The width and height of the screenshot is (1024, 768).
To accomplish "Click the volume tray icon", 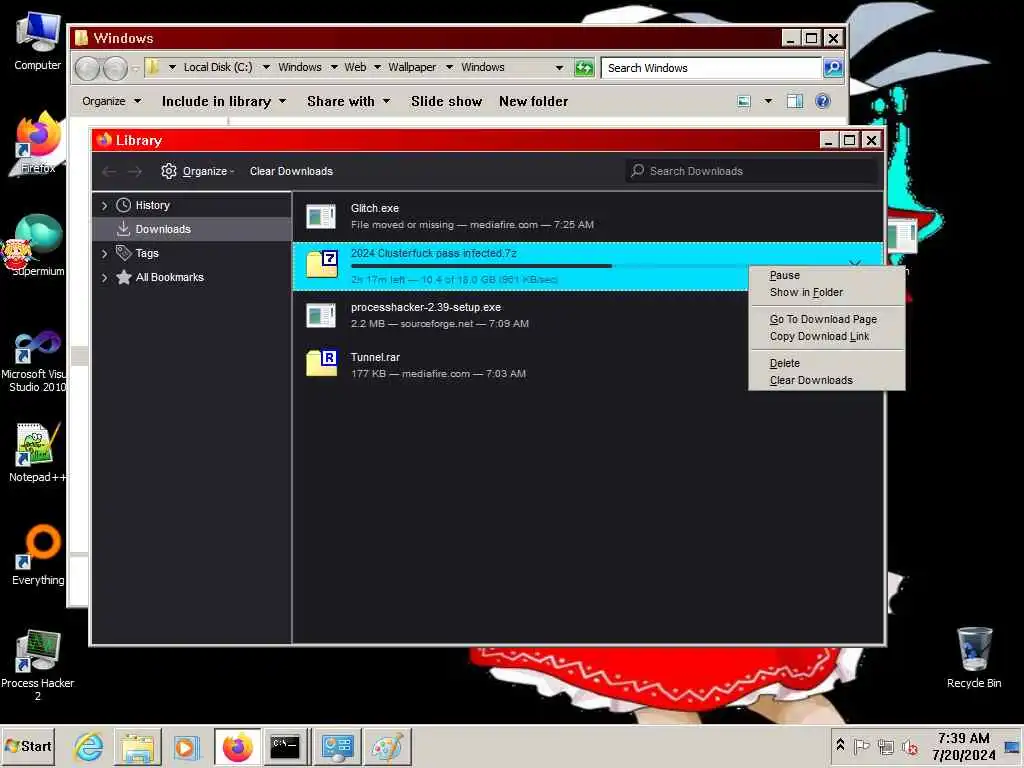I will pos(910,746).
